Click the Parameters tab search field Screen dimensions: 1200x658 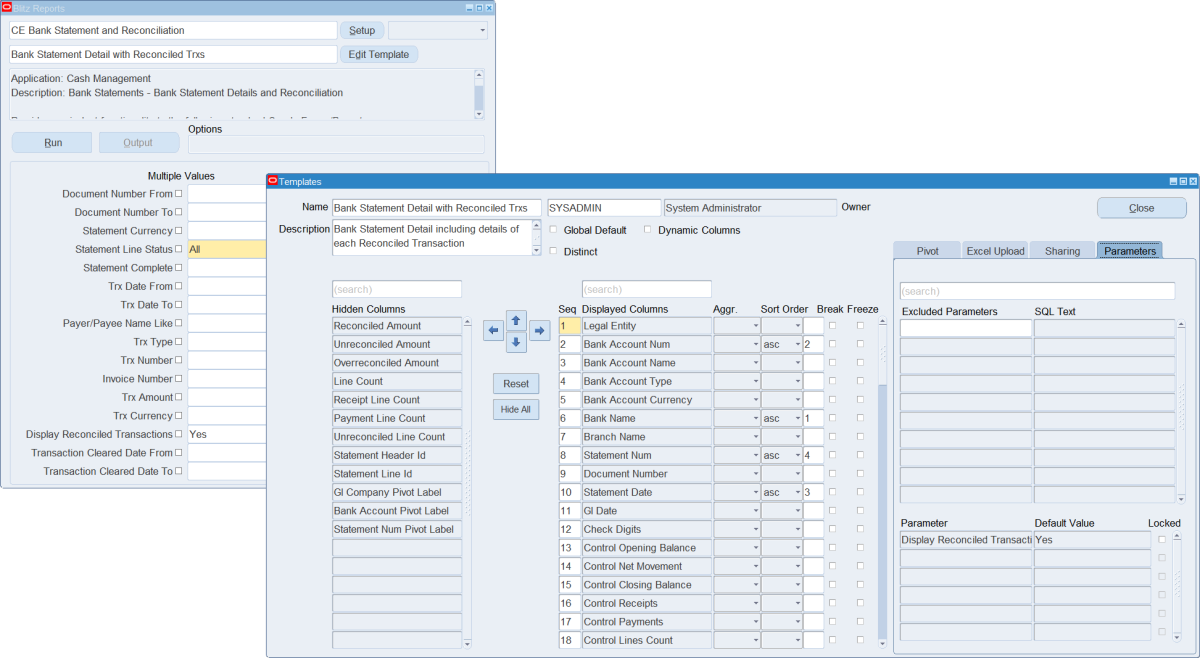pos(1037,291)
